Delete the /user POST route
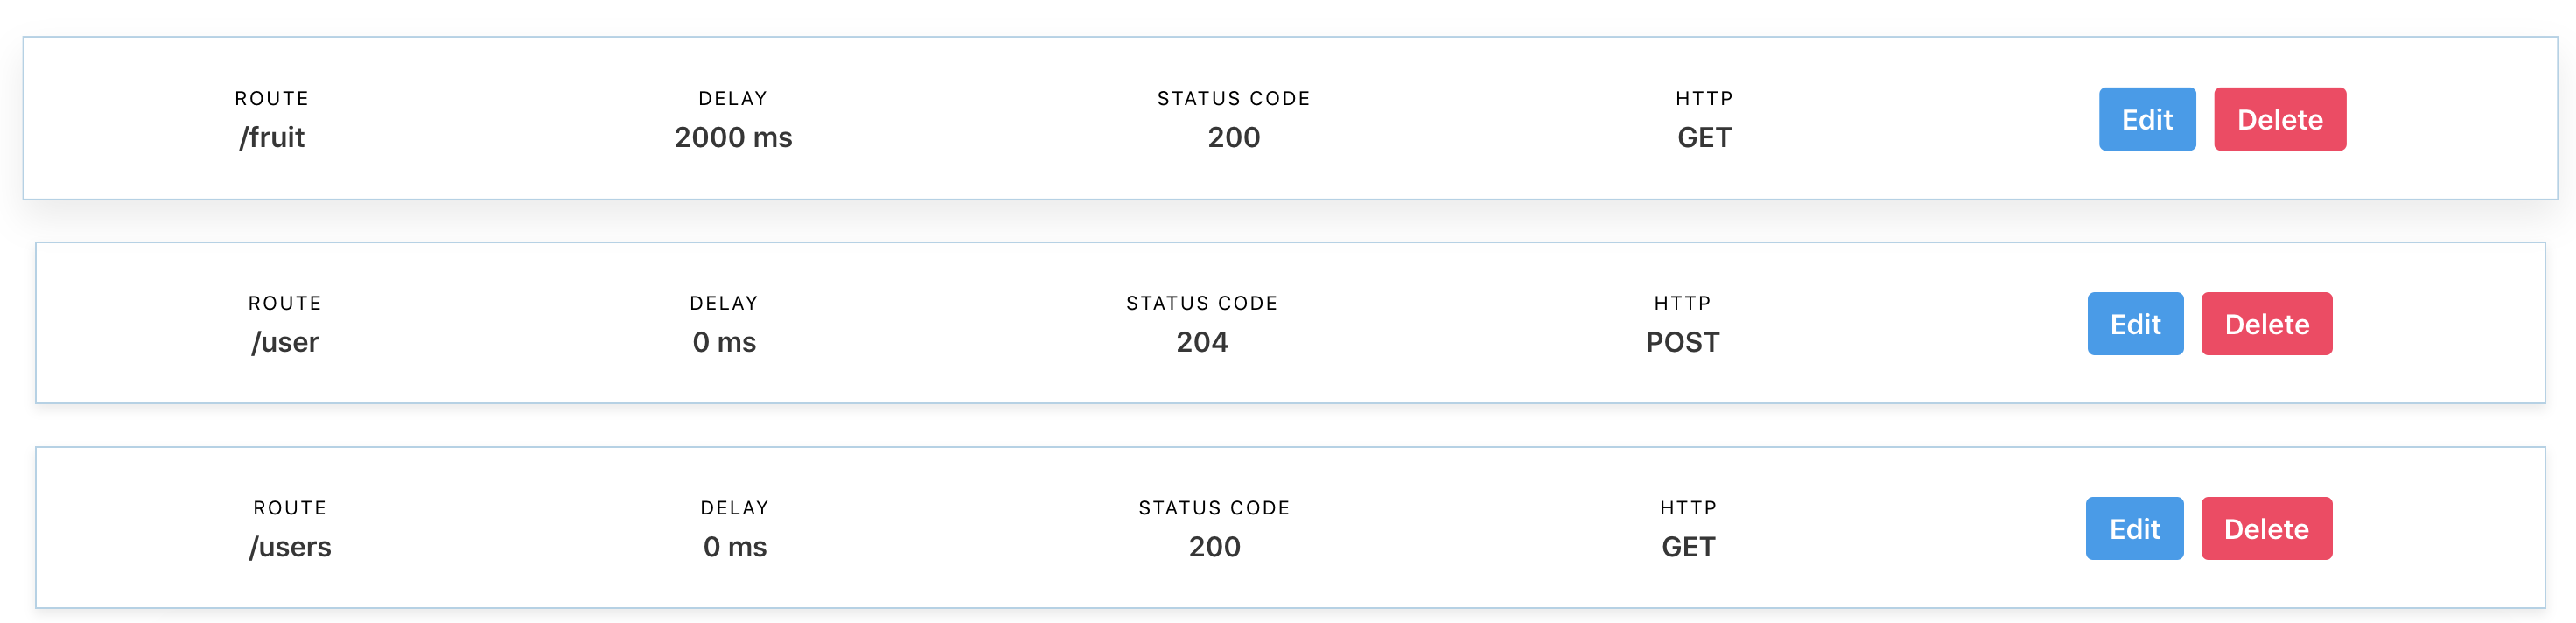 (x=2266, y=324)
